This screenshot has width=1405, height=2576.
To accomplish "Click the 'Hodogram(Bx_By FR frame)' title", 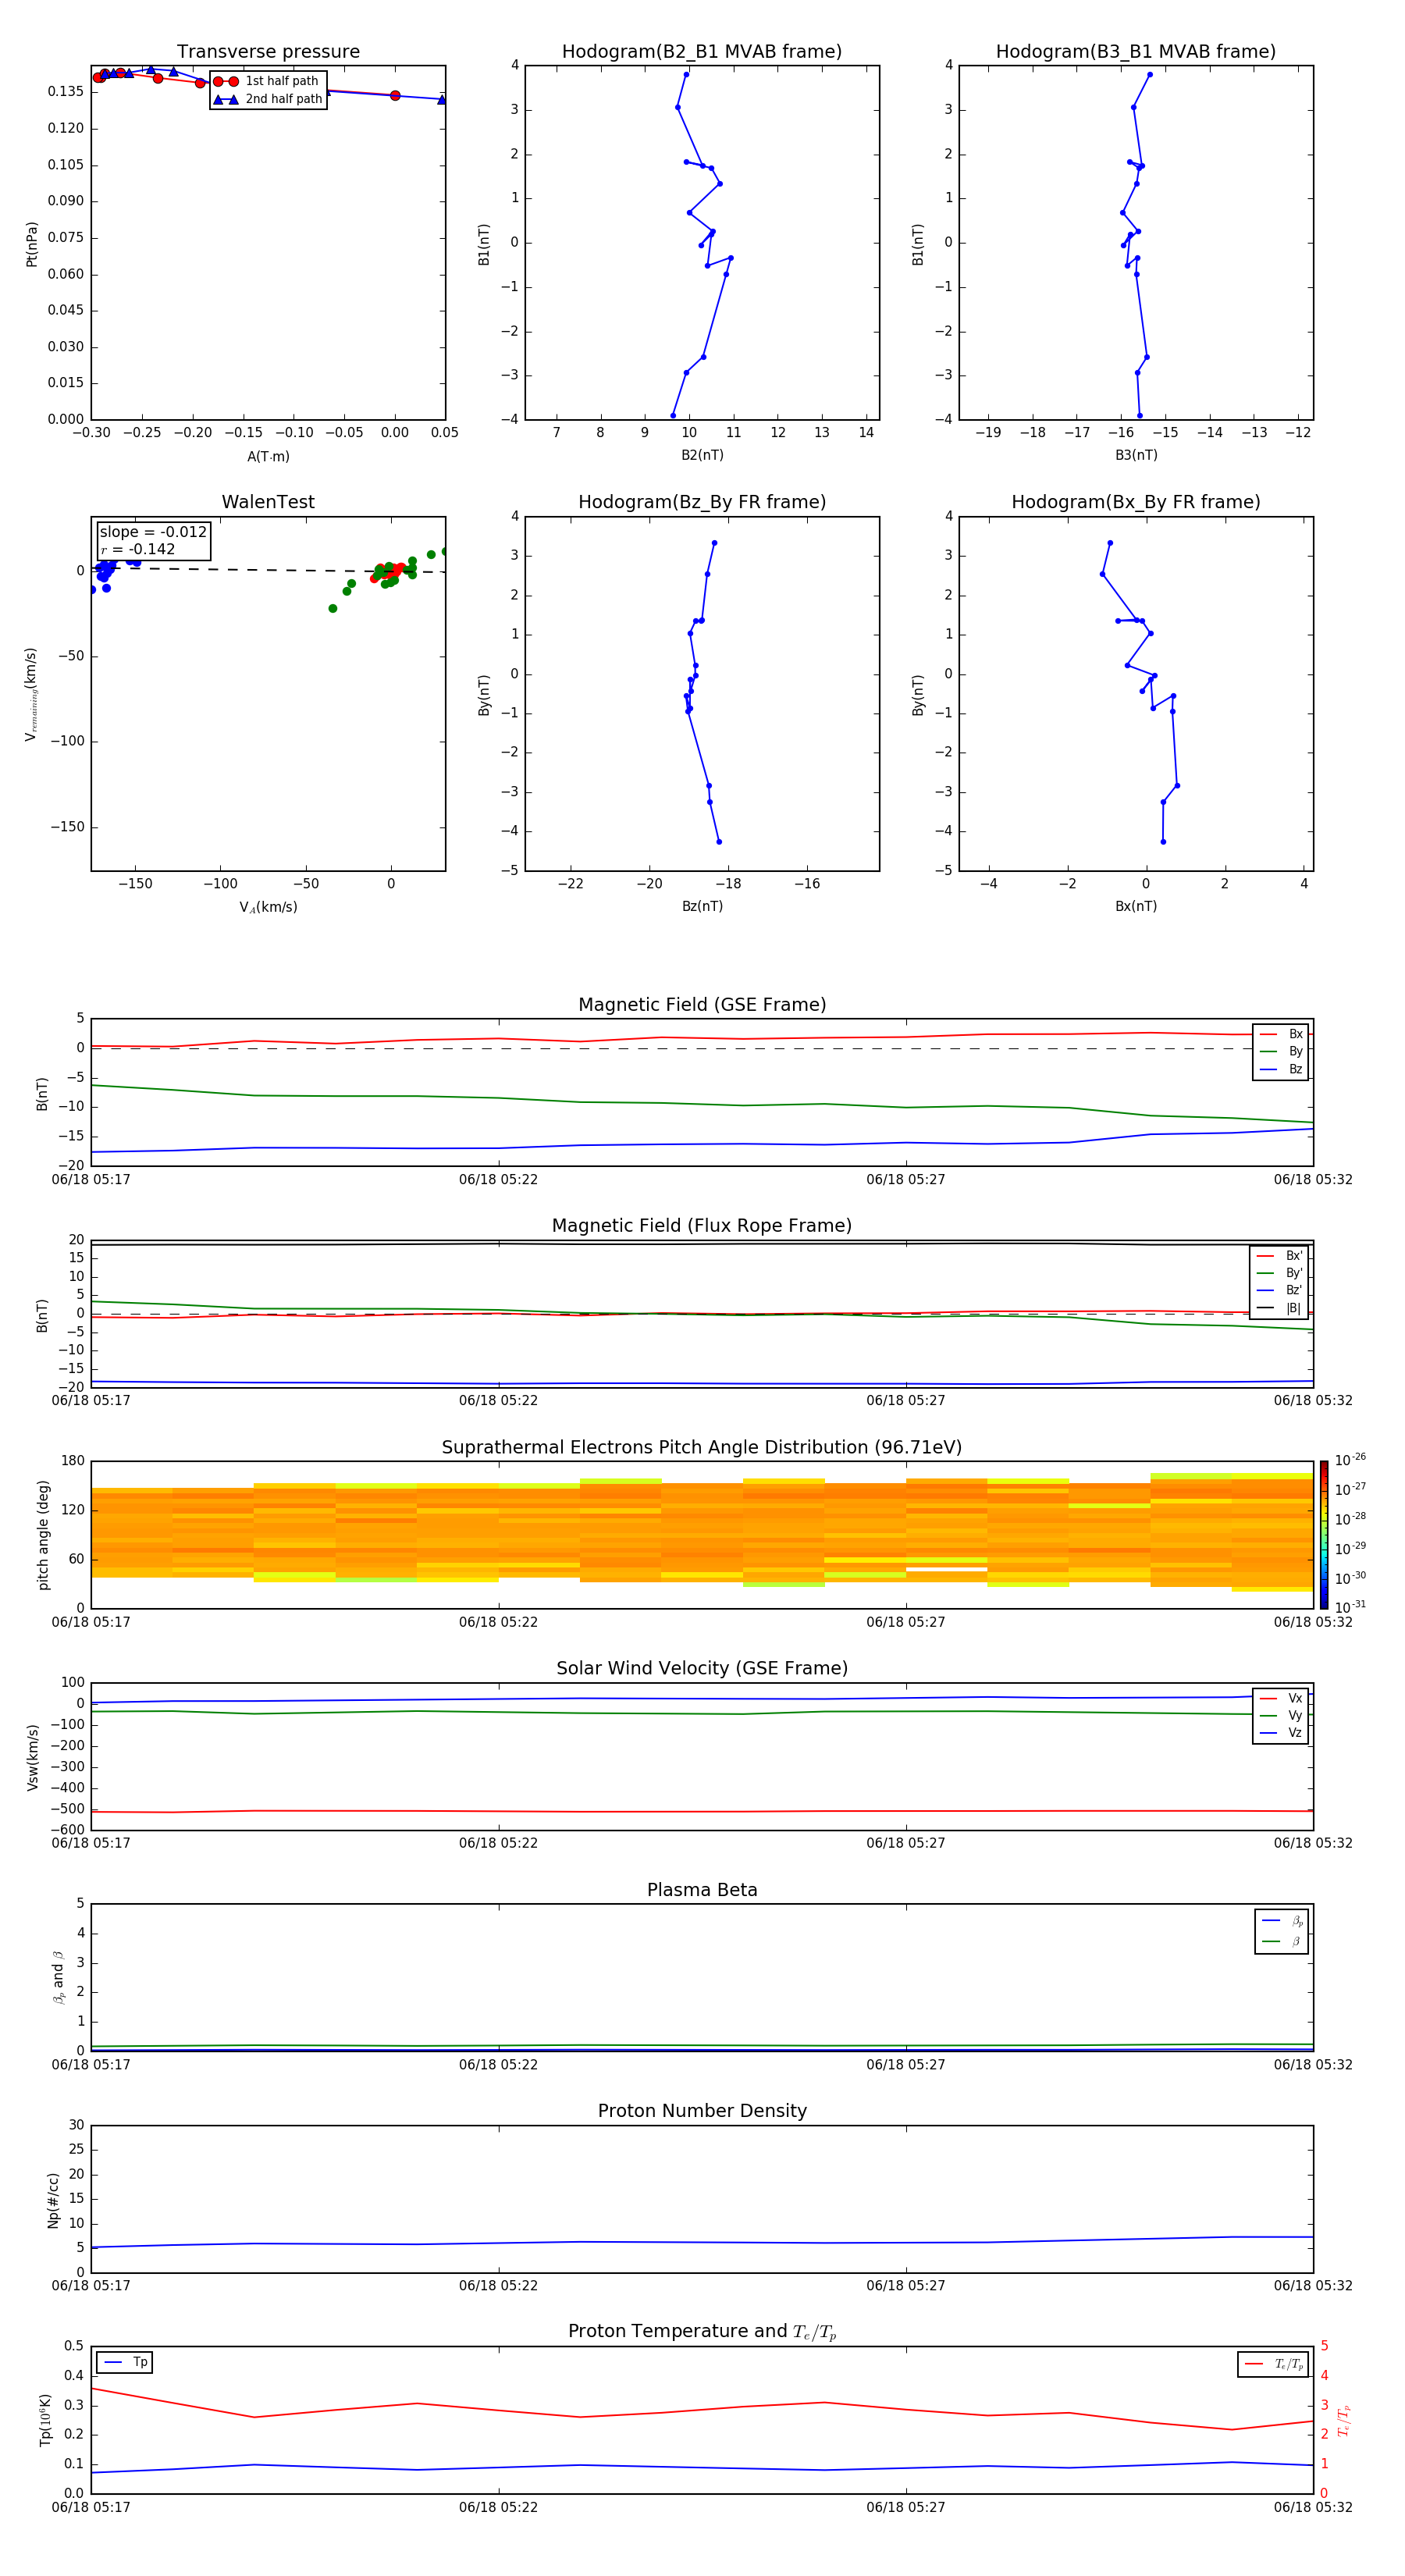I will (1136, 502).
